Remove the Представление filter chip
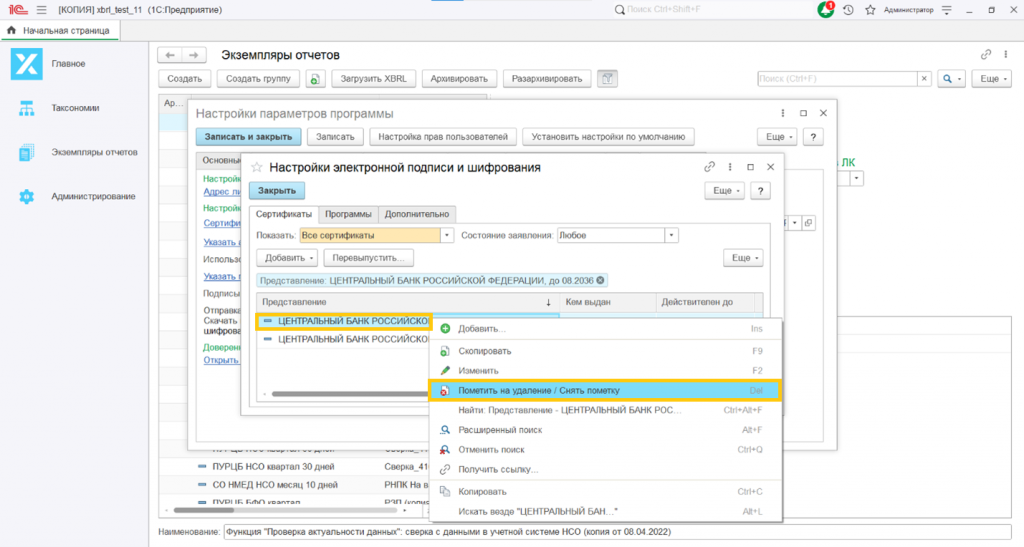The image size is (1024, 547). tap(600, 281)
